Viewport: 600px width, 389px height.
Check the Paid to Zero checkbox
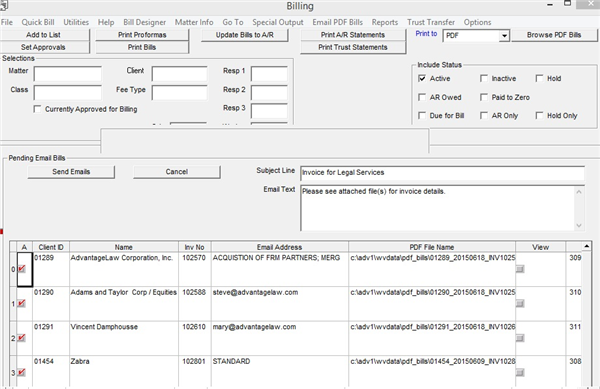(x=484, y=97)
